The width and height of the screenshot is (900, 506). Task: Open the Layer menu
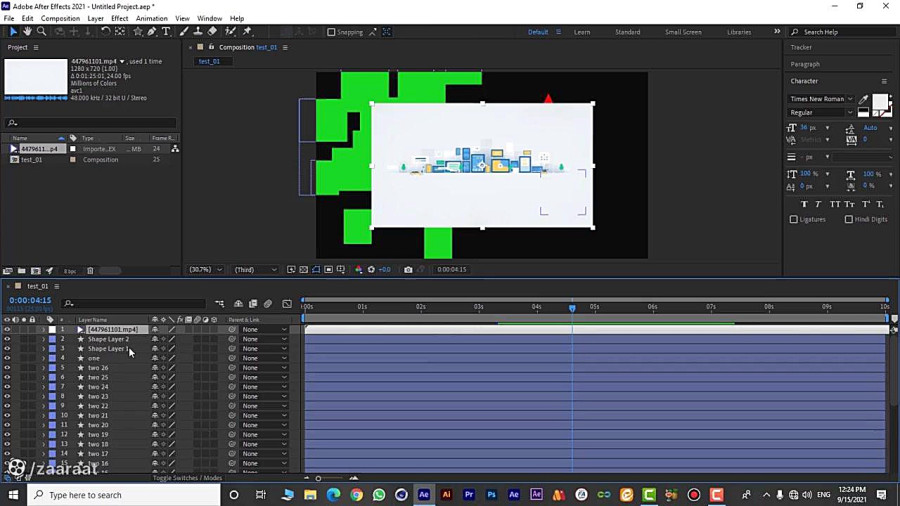pyautogui.click(x=95, y=18)
